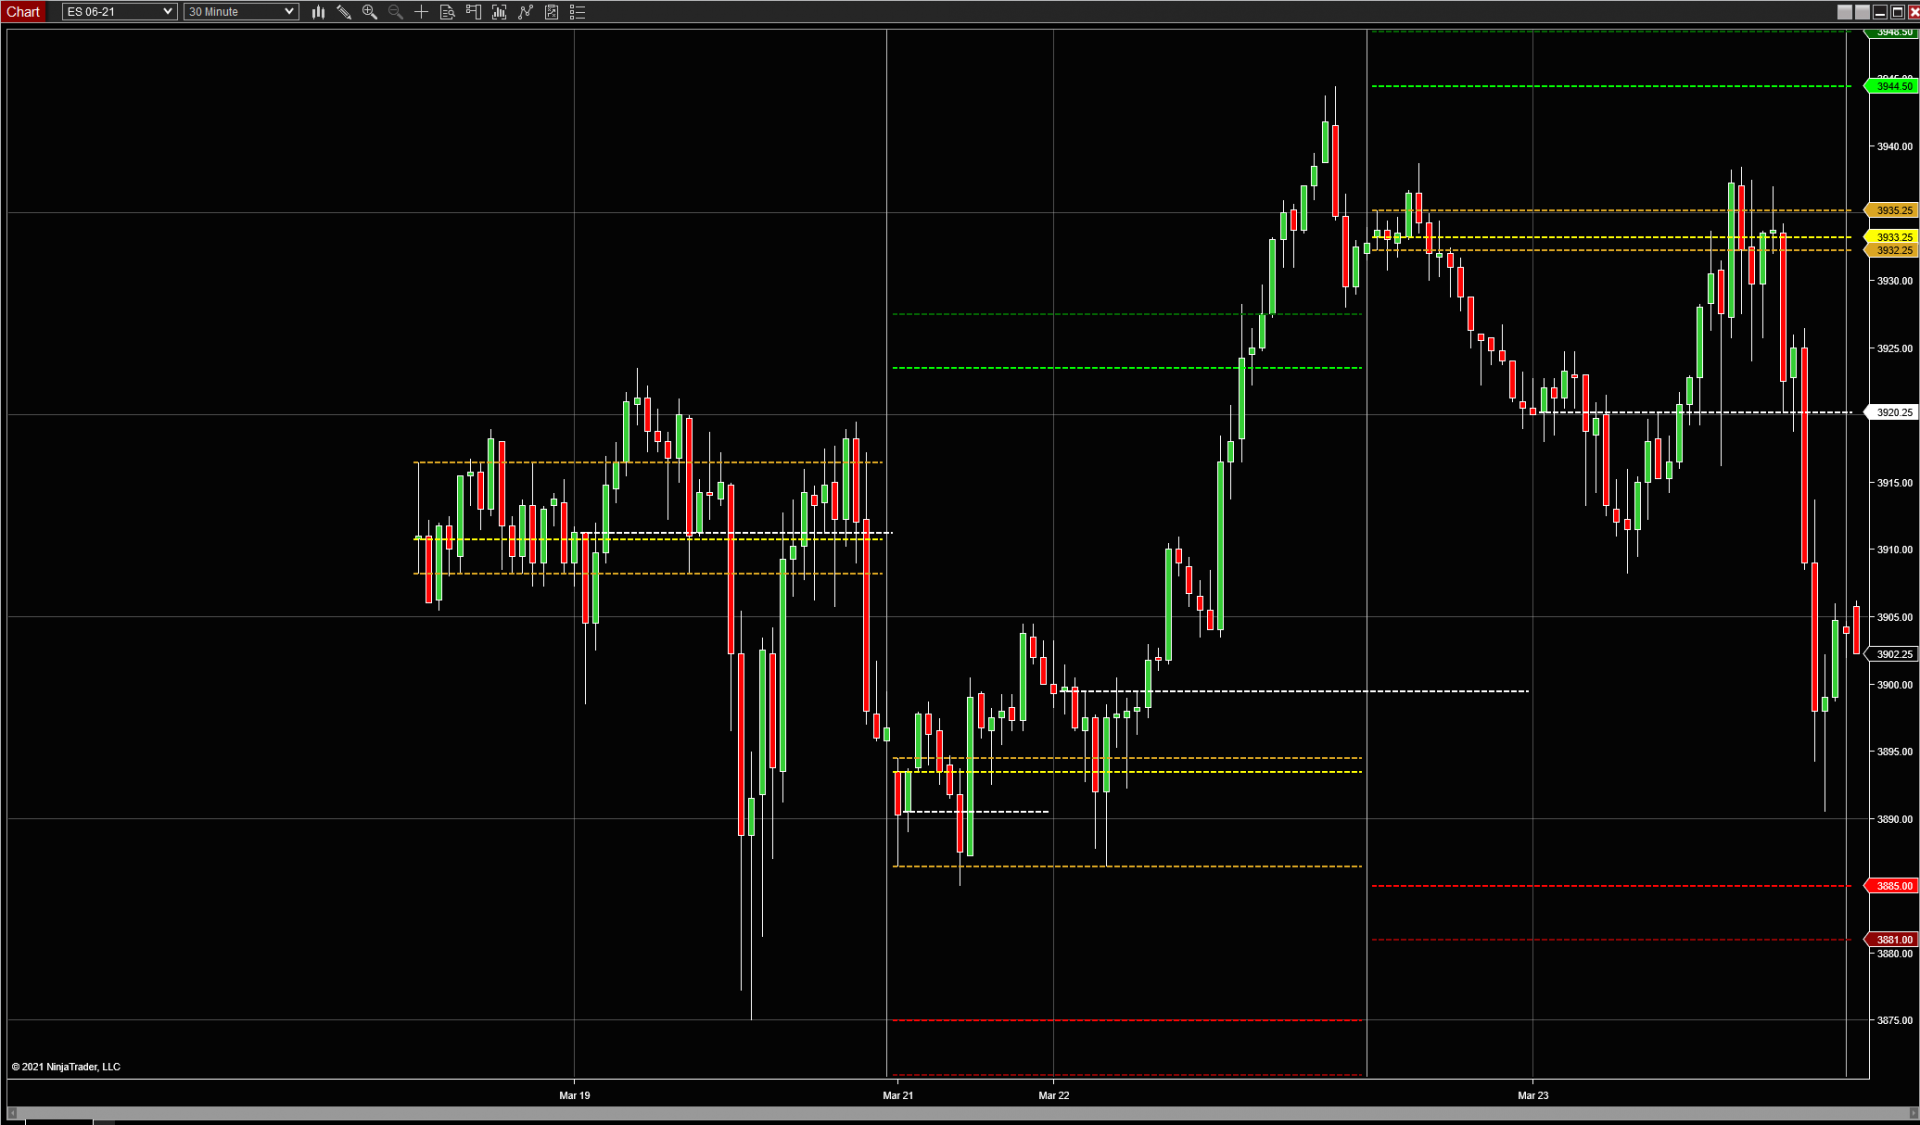
Task: Click the zoom out magnifier icon
Action: point(396,12)
